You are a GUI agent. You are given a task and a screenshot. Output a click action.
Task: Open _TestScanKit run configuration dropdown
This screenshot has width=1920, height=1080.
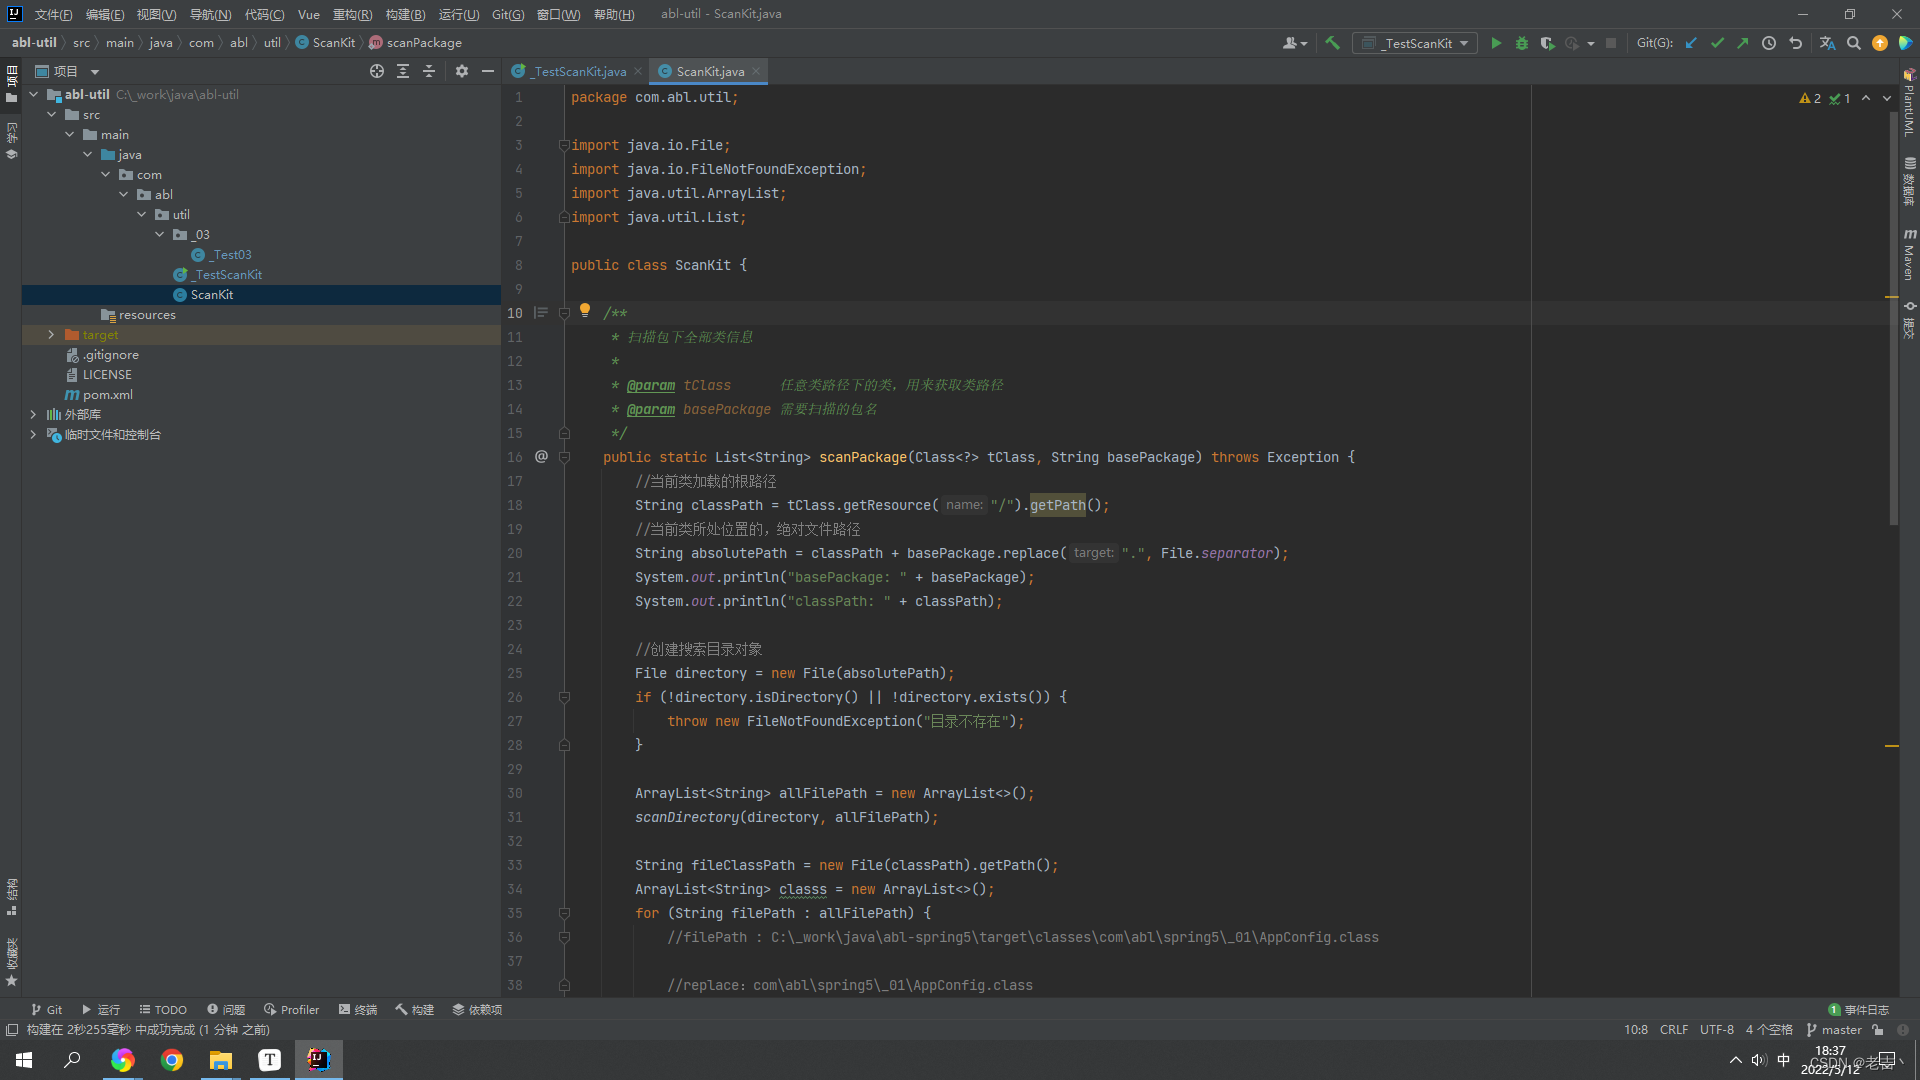(1415, 43)
